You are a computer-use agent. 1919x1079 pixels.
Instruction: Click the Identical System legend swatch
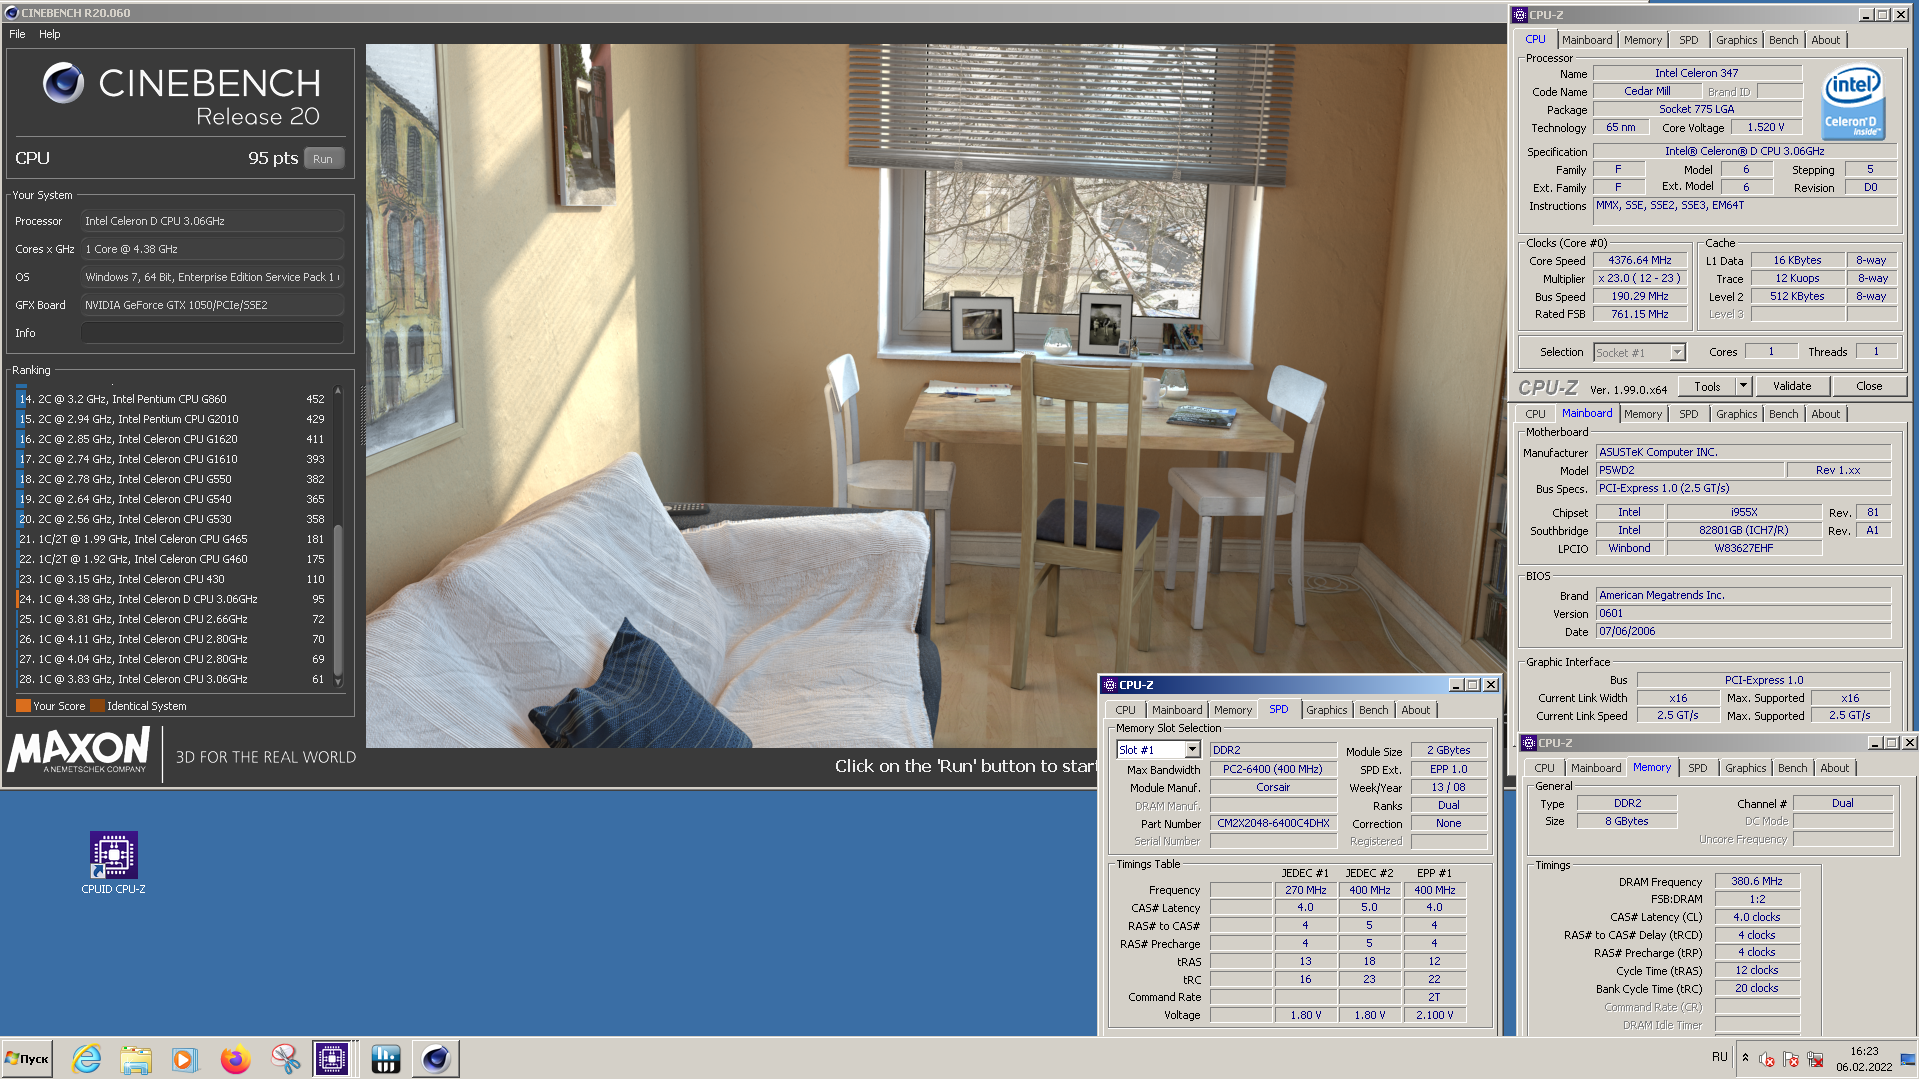point(97,706)
